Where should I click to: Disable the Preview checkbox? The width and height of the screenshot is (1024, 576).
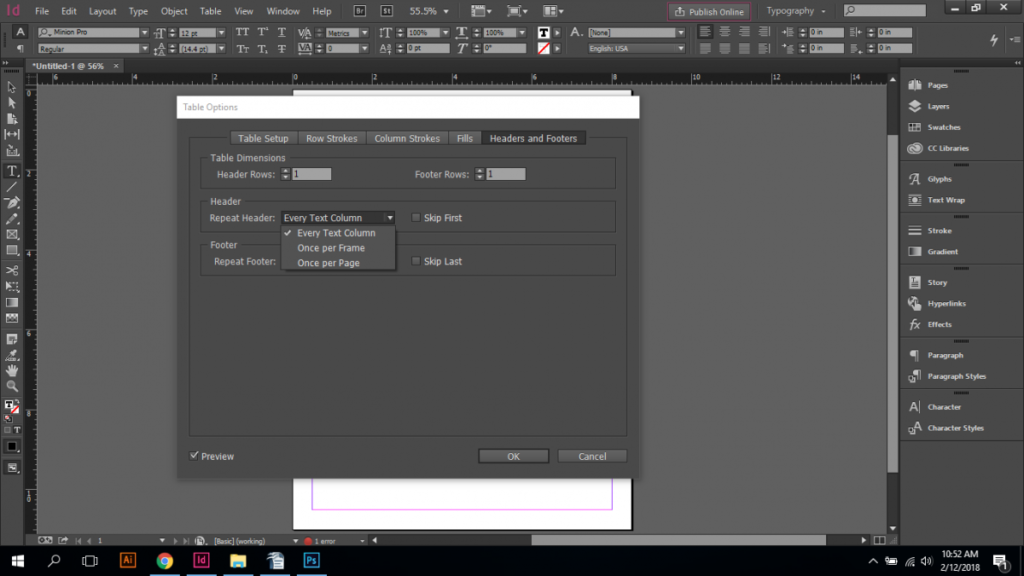click(x=196, y=456)
